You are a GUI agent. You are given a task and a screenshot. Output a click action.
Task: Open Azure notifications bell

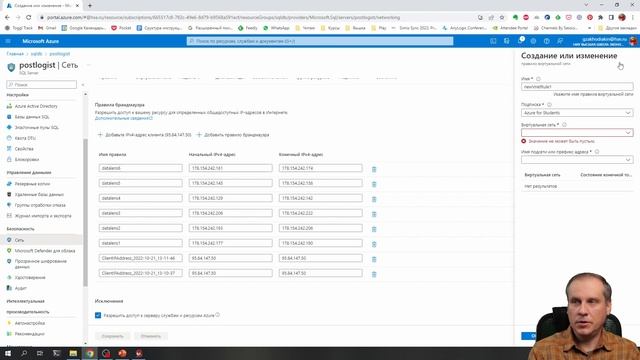coord(520,41)
